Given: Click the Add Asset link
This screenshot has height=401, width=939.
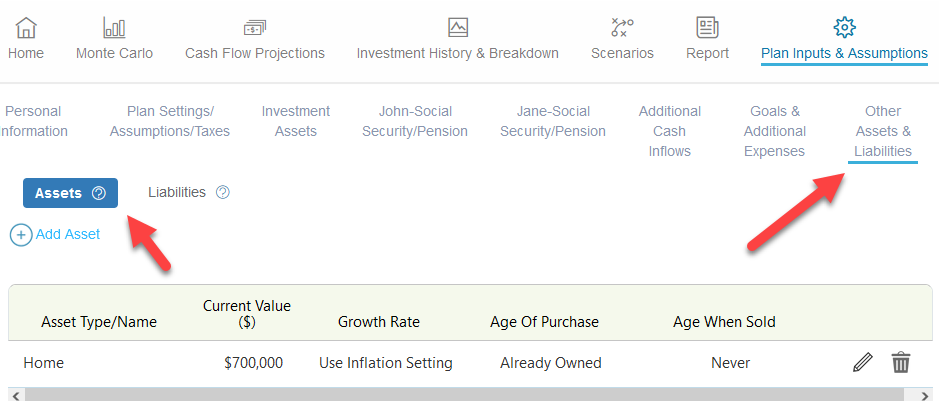Looking at the screenshot, I should 68,235.
